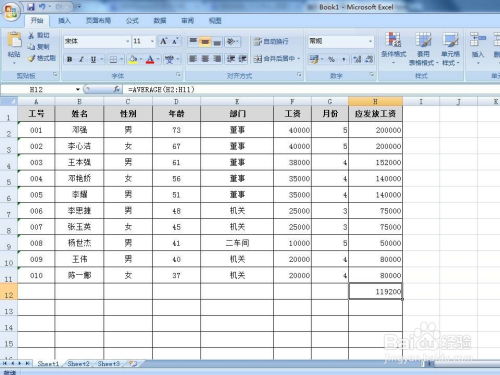
Task: Open the 页面布局 (Page Layout) tab
Action: point(98,21)
